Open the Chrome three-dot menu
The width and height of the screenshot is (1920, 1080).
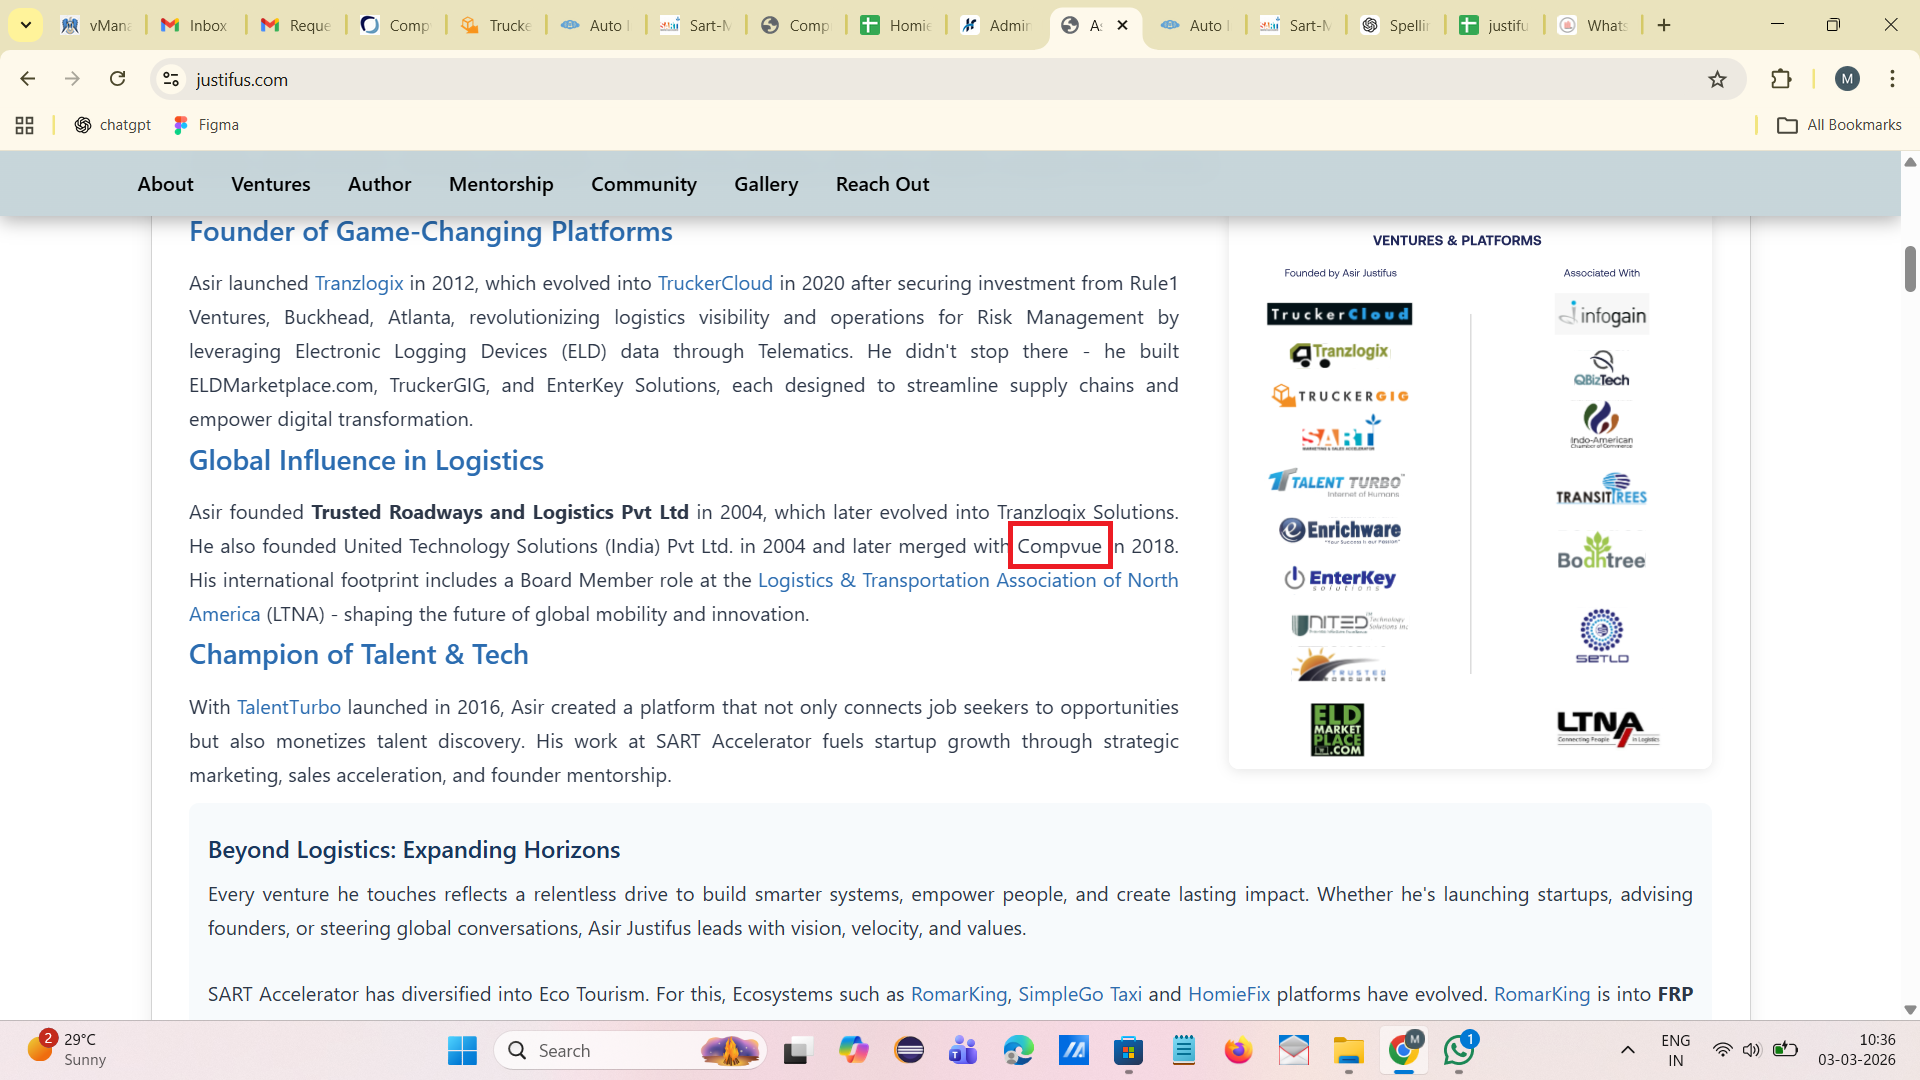tap(1892, 79)
